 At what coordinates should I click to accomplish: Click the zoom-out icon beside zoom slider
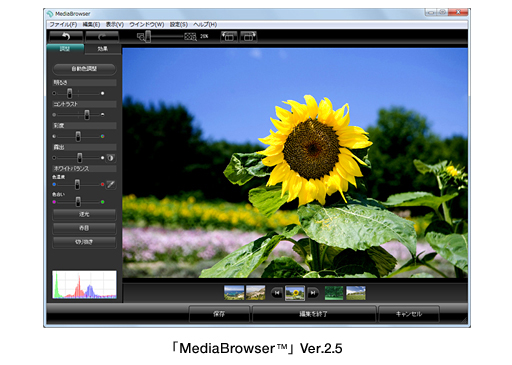click(141, 37)
